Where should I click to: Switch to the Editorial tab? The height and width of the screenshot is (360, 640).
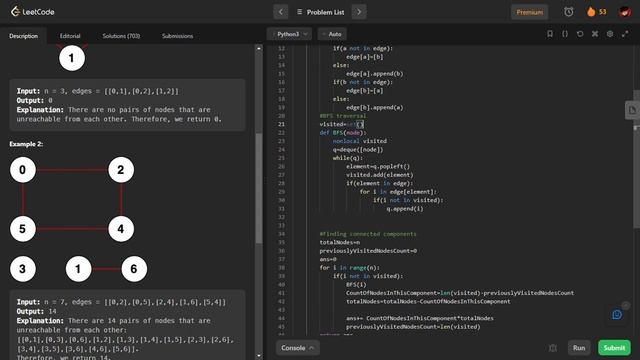coord(70,36)
